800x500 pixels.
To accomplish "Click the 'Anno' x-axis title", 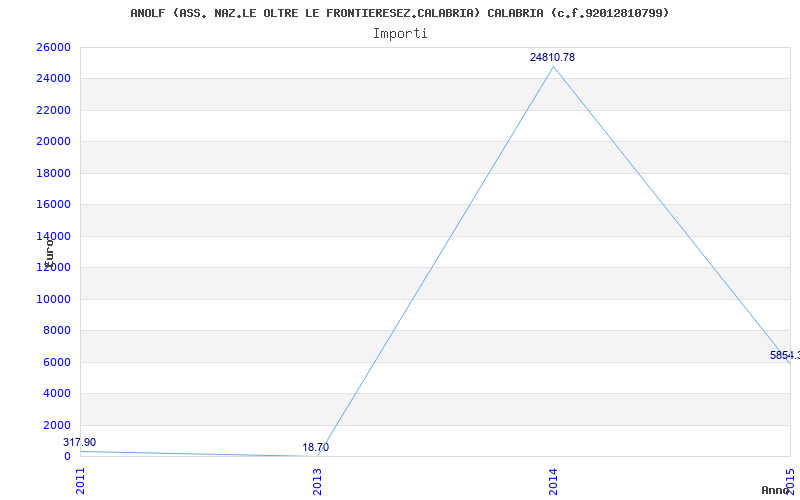I will point(776,490).
